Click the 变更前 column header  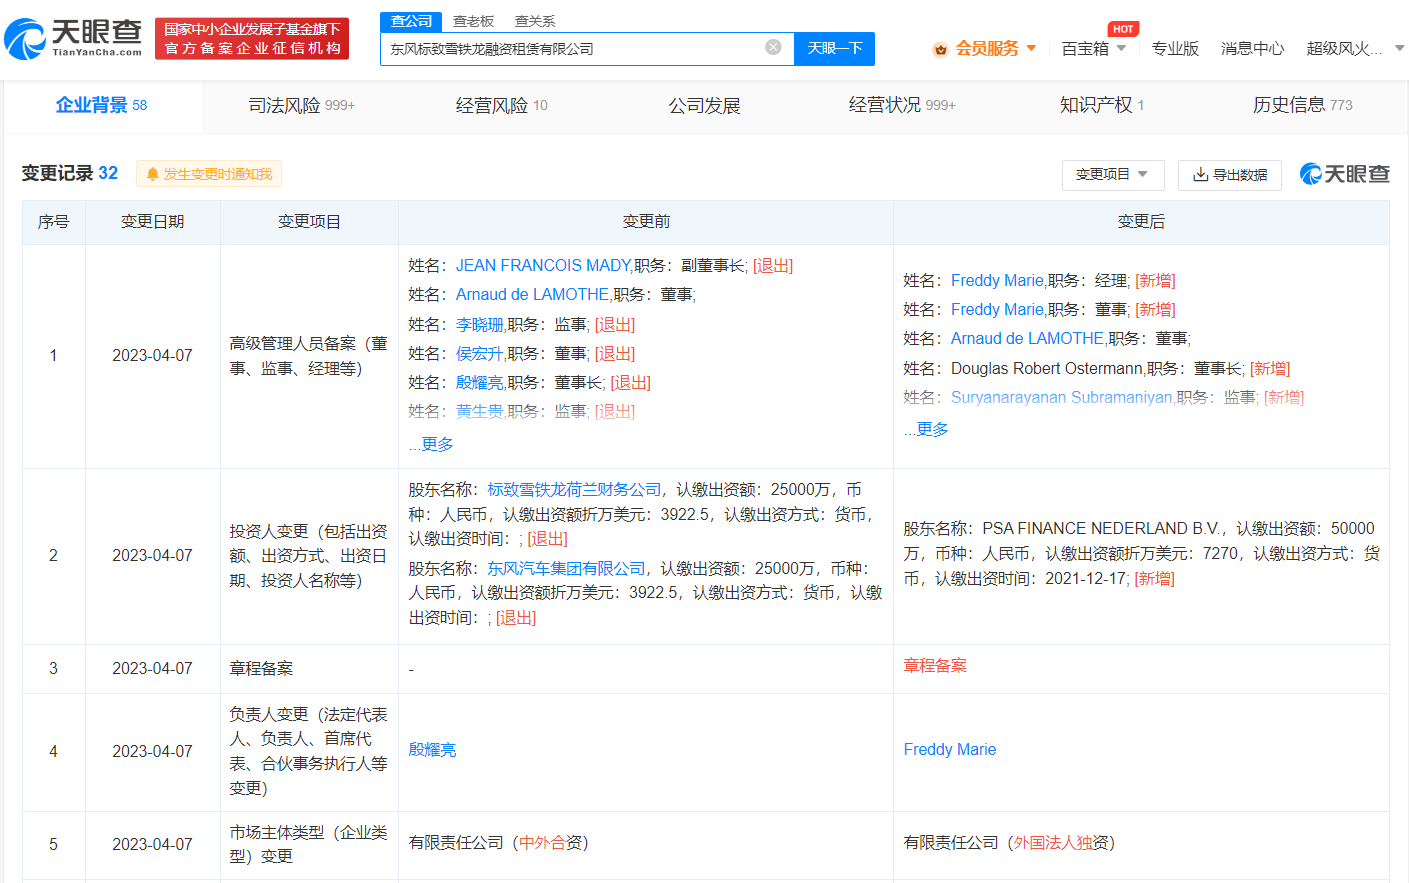(x=646, y=222)
